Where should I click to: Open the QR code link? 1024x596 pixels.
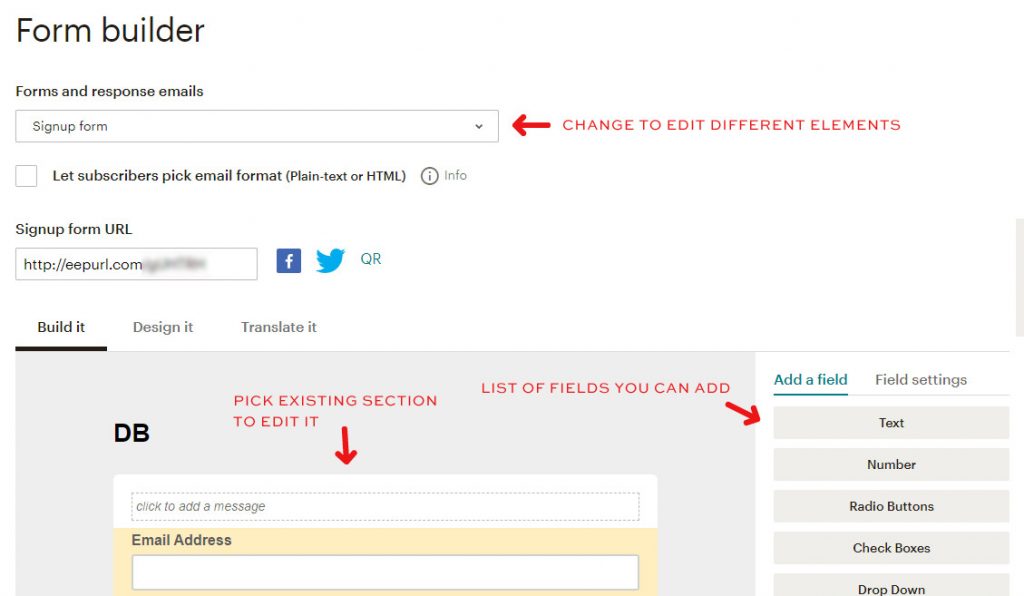[x=371, y=259]
